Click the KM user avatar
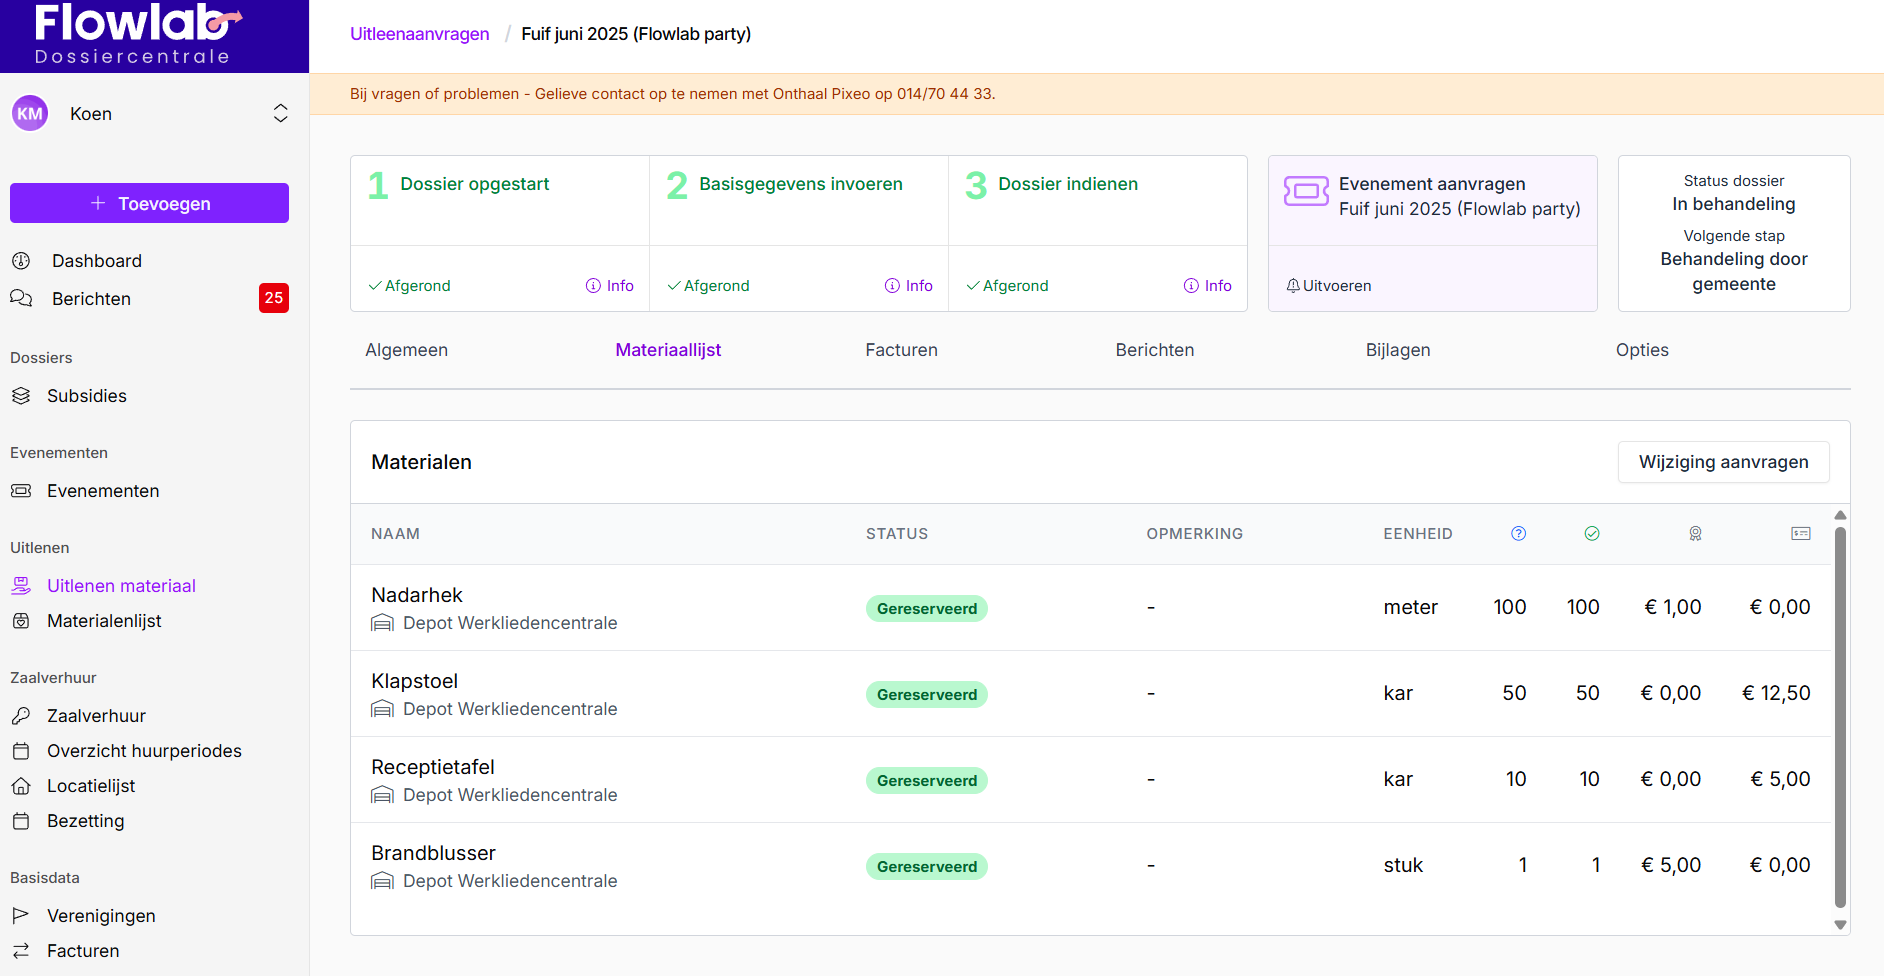Image resolution: width=1884 pixels, height=976 pixels. click(x=30, y=114)
